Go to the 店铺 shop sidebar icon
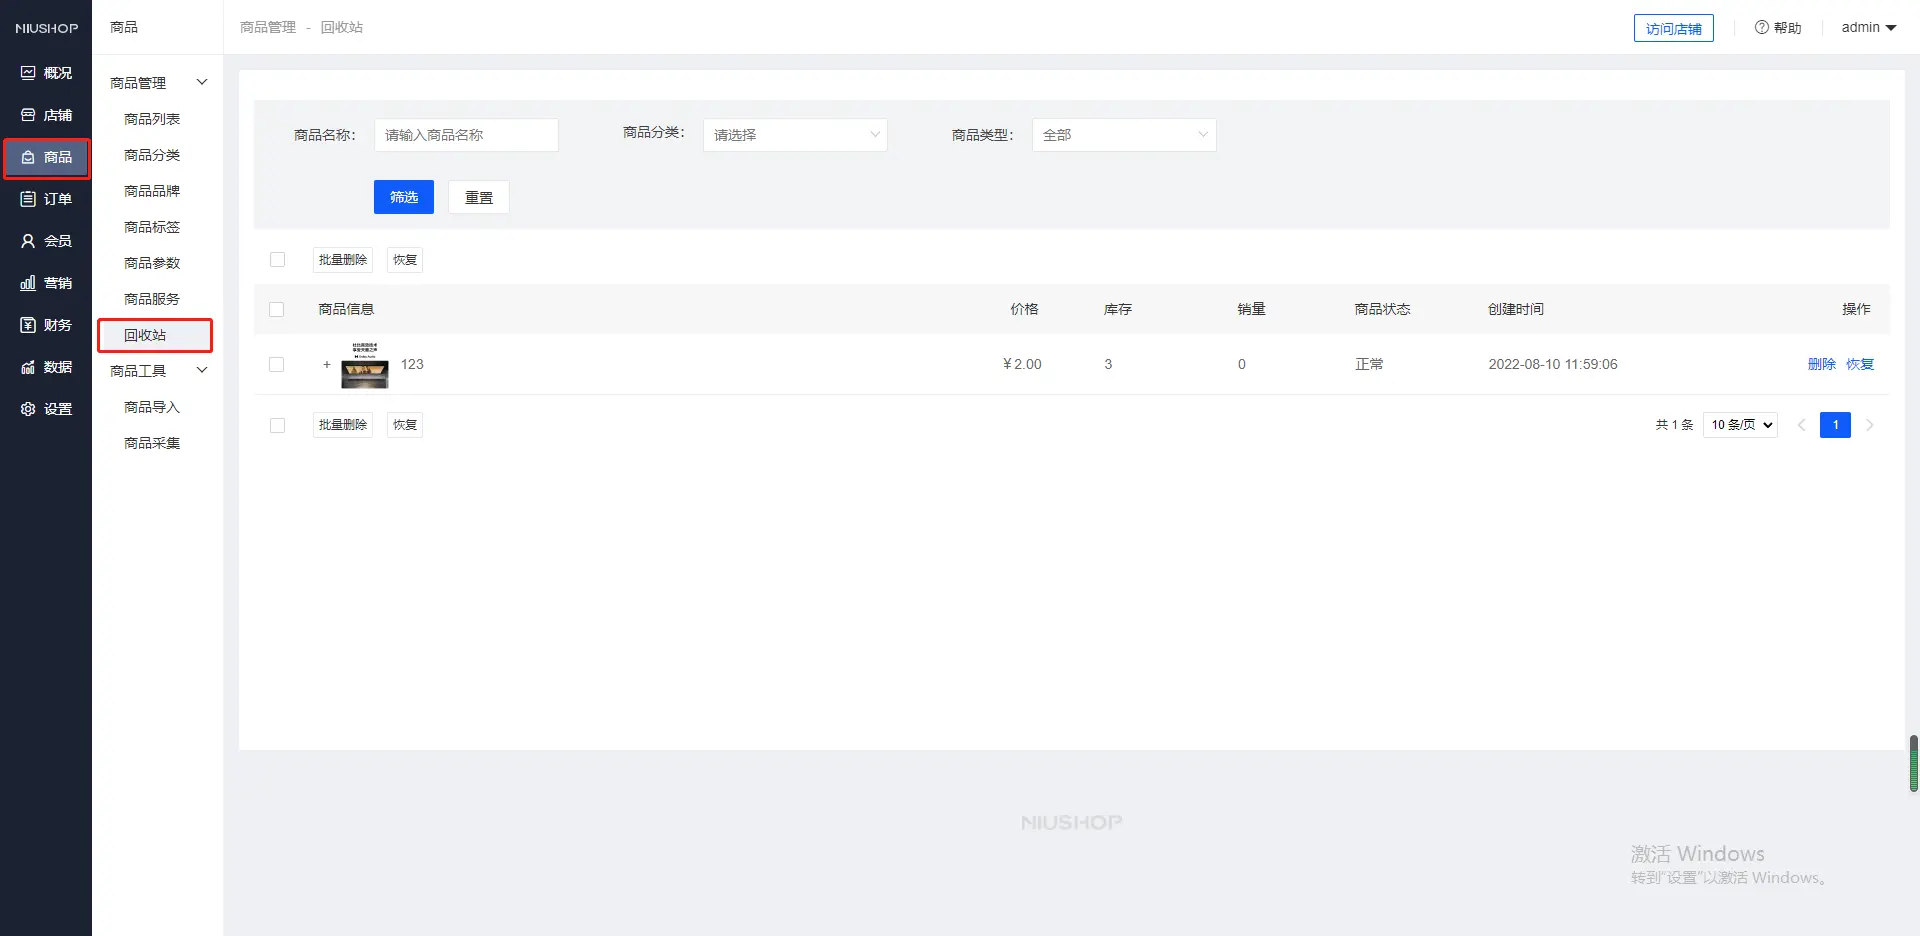Screen dimensions: 1920x936 click(28, 115)
